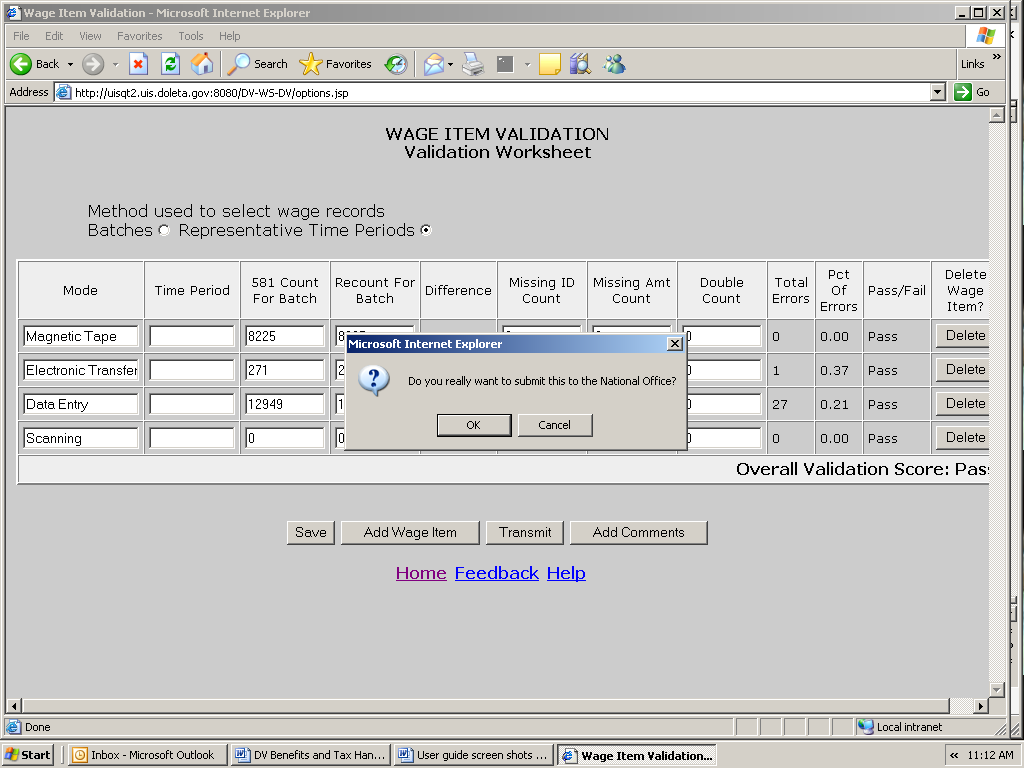The width and height of the screenshot is (1024, 768).
Task: Open the Tools menu
Action: point(190,36)
